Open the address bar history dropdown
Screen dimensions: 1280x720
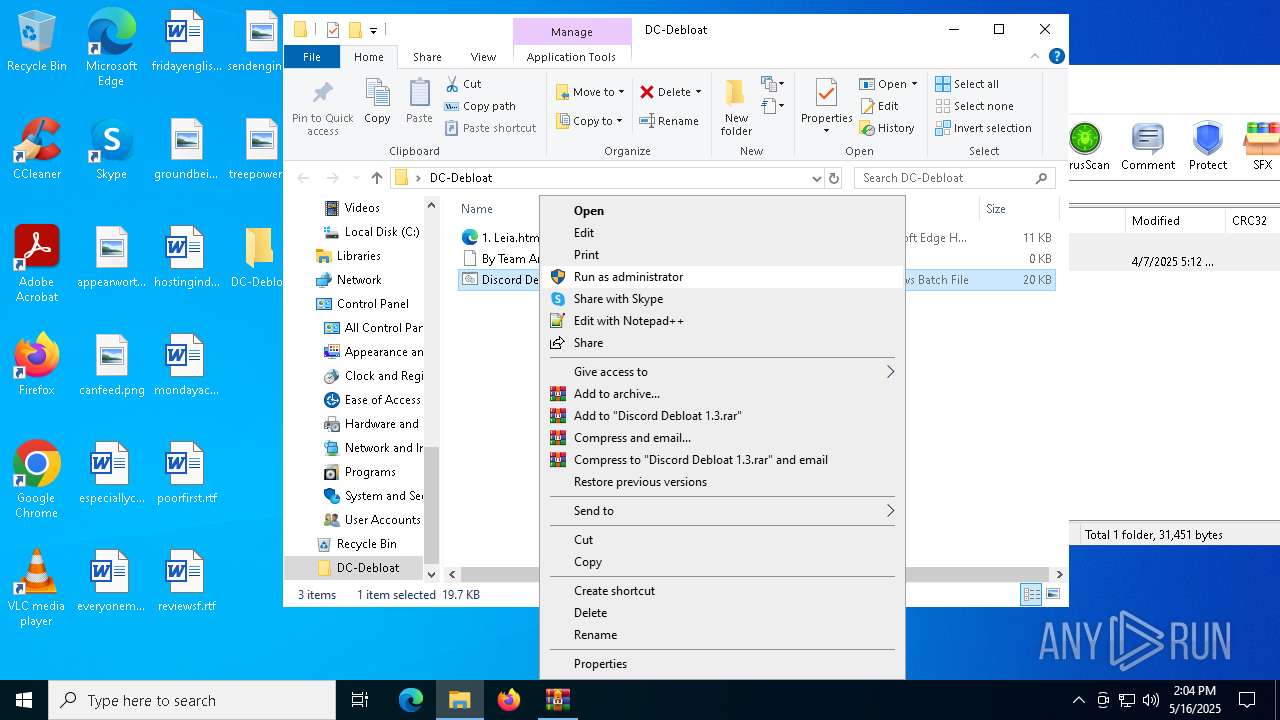point(816,178)
